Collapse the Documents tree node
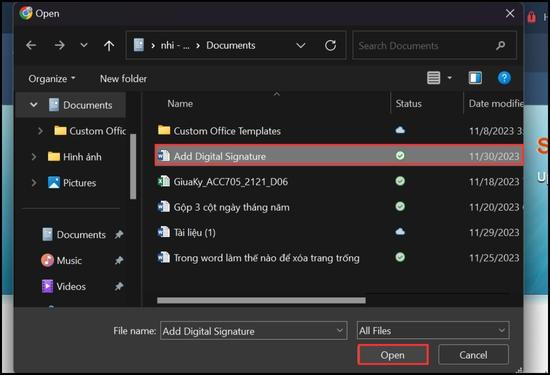The image size is (550, 375). tap(34, 105)
